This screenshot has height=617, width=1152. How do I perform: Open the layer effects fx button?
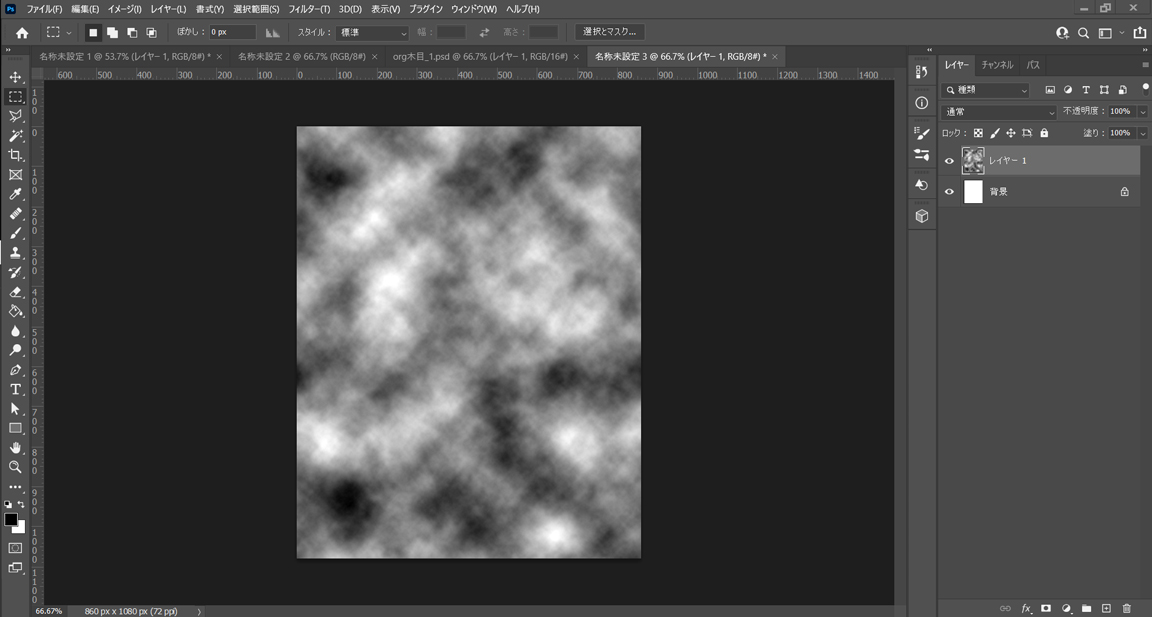1026,608
